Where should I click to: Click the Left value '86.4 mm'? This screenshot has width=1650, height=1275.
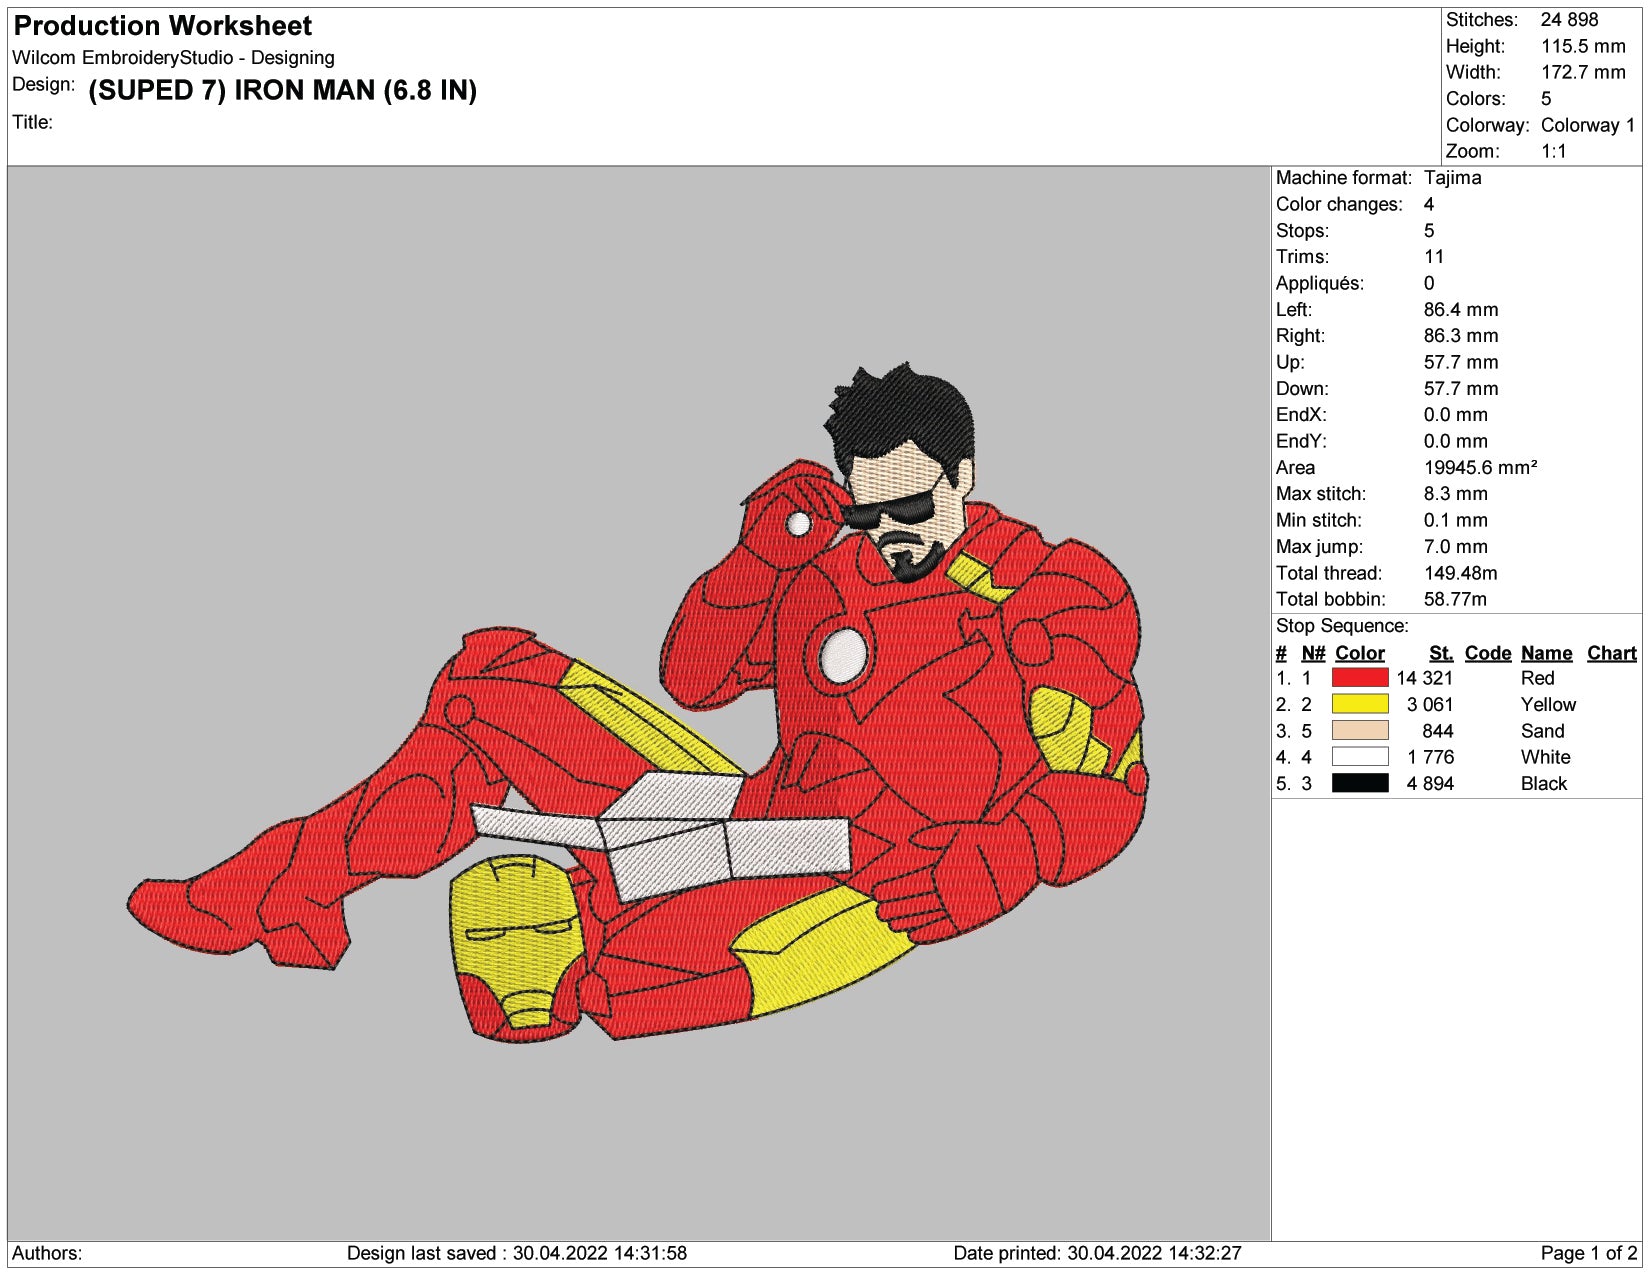tap(1461, 310)
